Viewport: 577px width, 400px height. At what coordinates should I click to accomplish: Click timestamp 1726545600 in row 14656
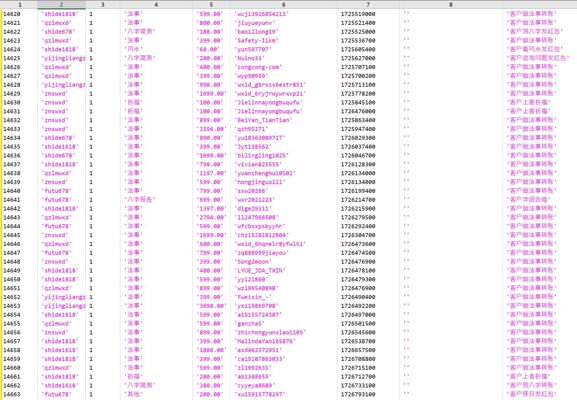358,332
